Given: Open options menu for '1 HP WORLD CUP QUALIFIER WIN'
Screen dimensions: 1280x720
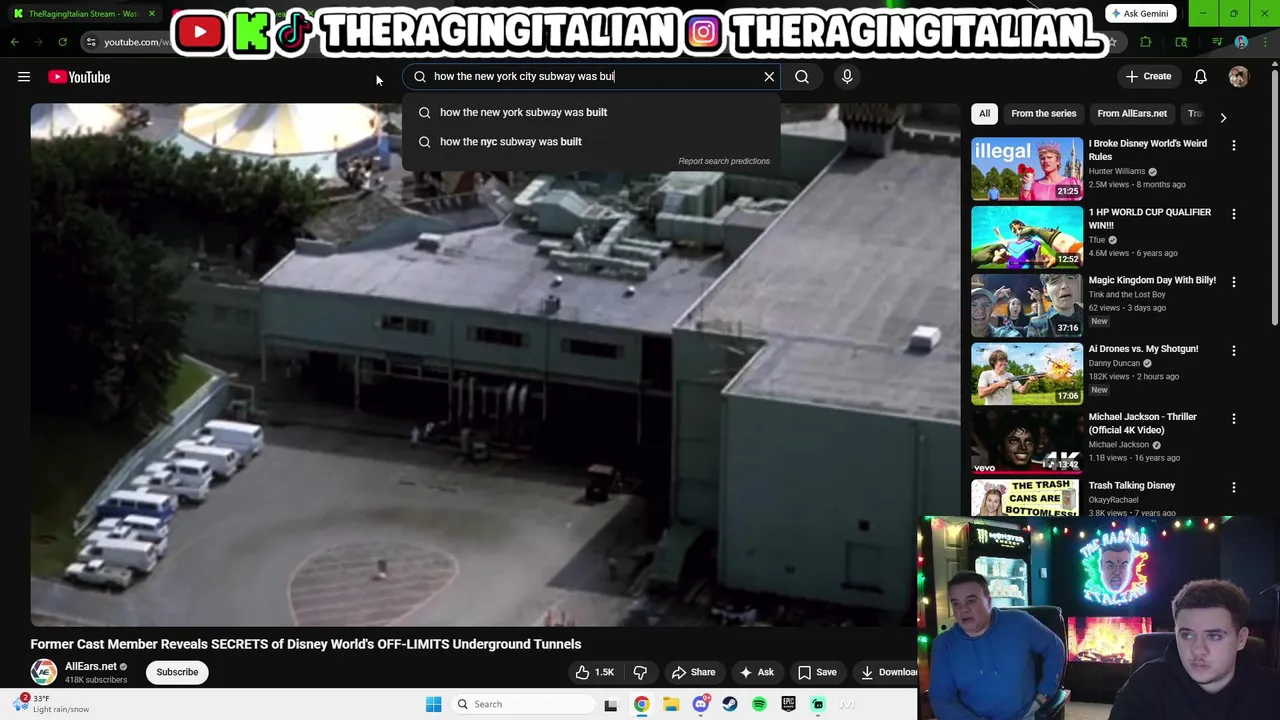Looking at the screenshot, I should pyautogui.click(x=1234, y=214).
